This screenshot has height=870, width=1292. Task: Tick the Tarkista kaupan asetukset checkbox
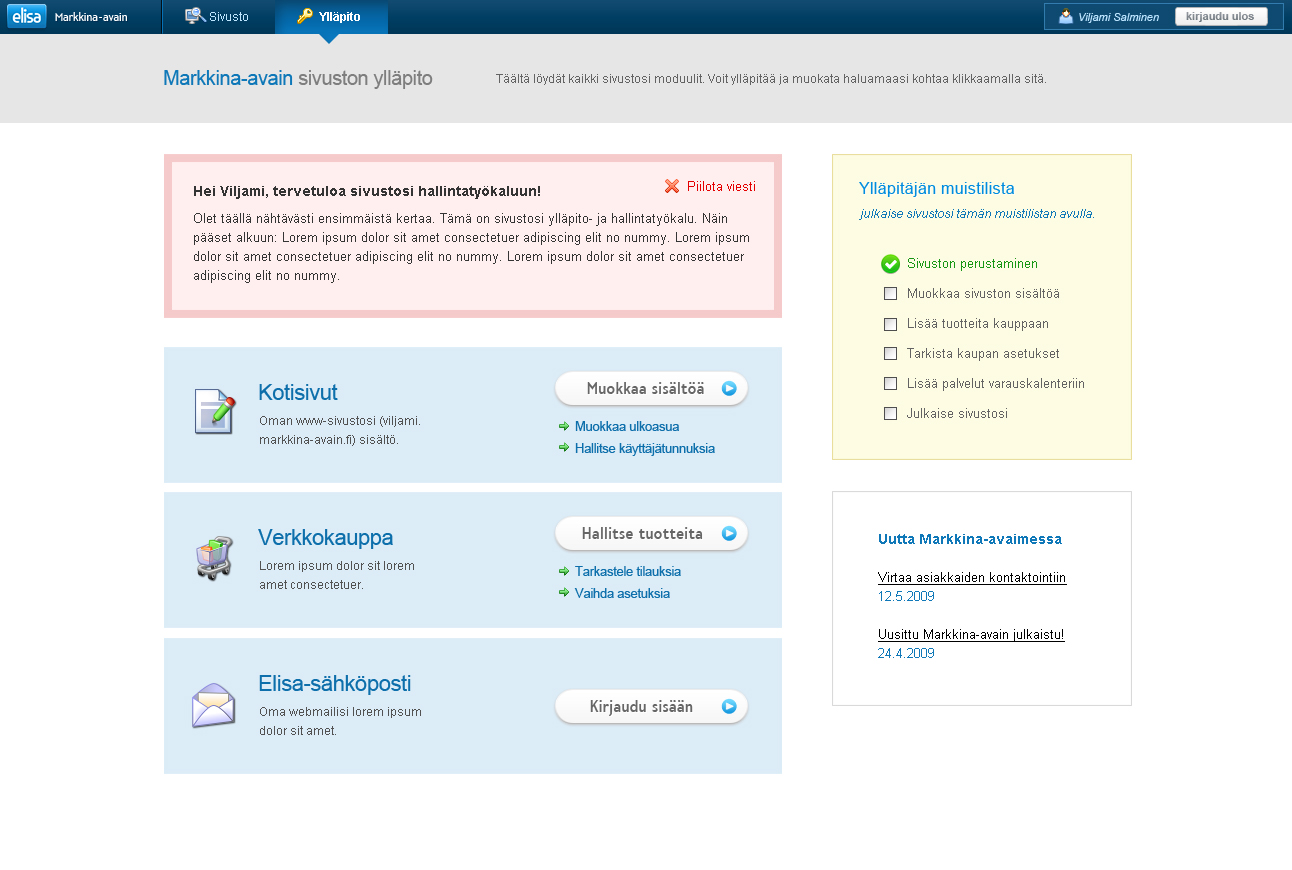[x=890, y=354]
